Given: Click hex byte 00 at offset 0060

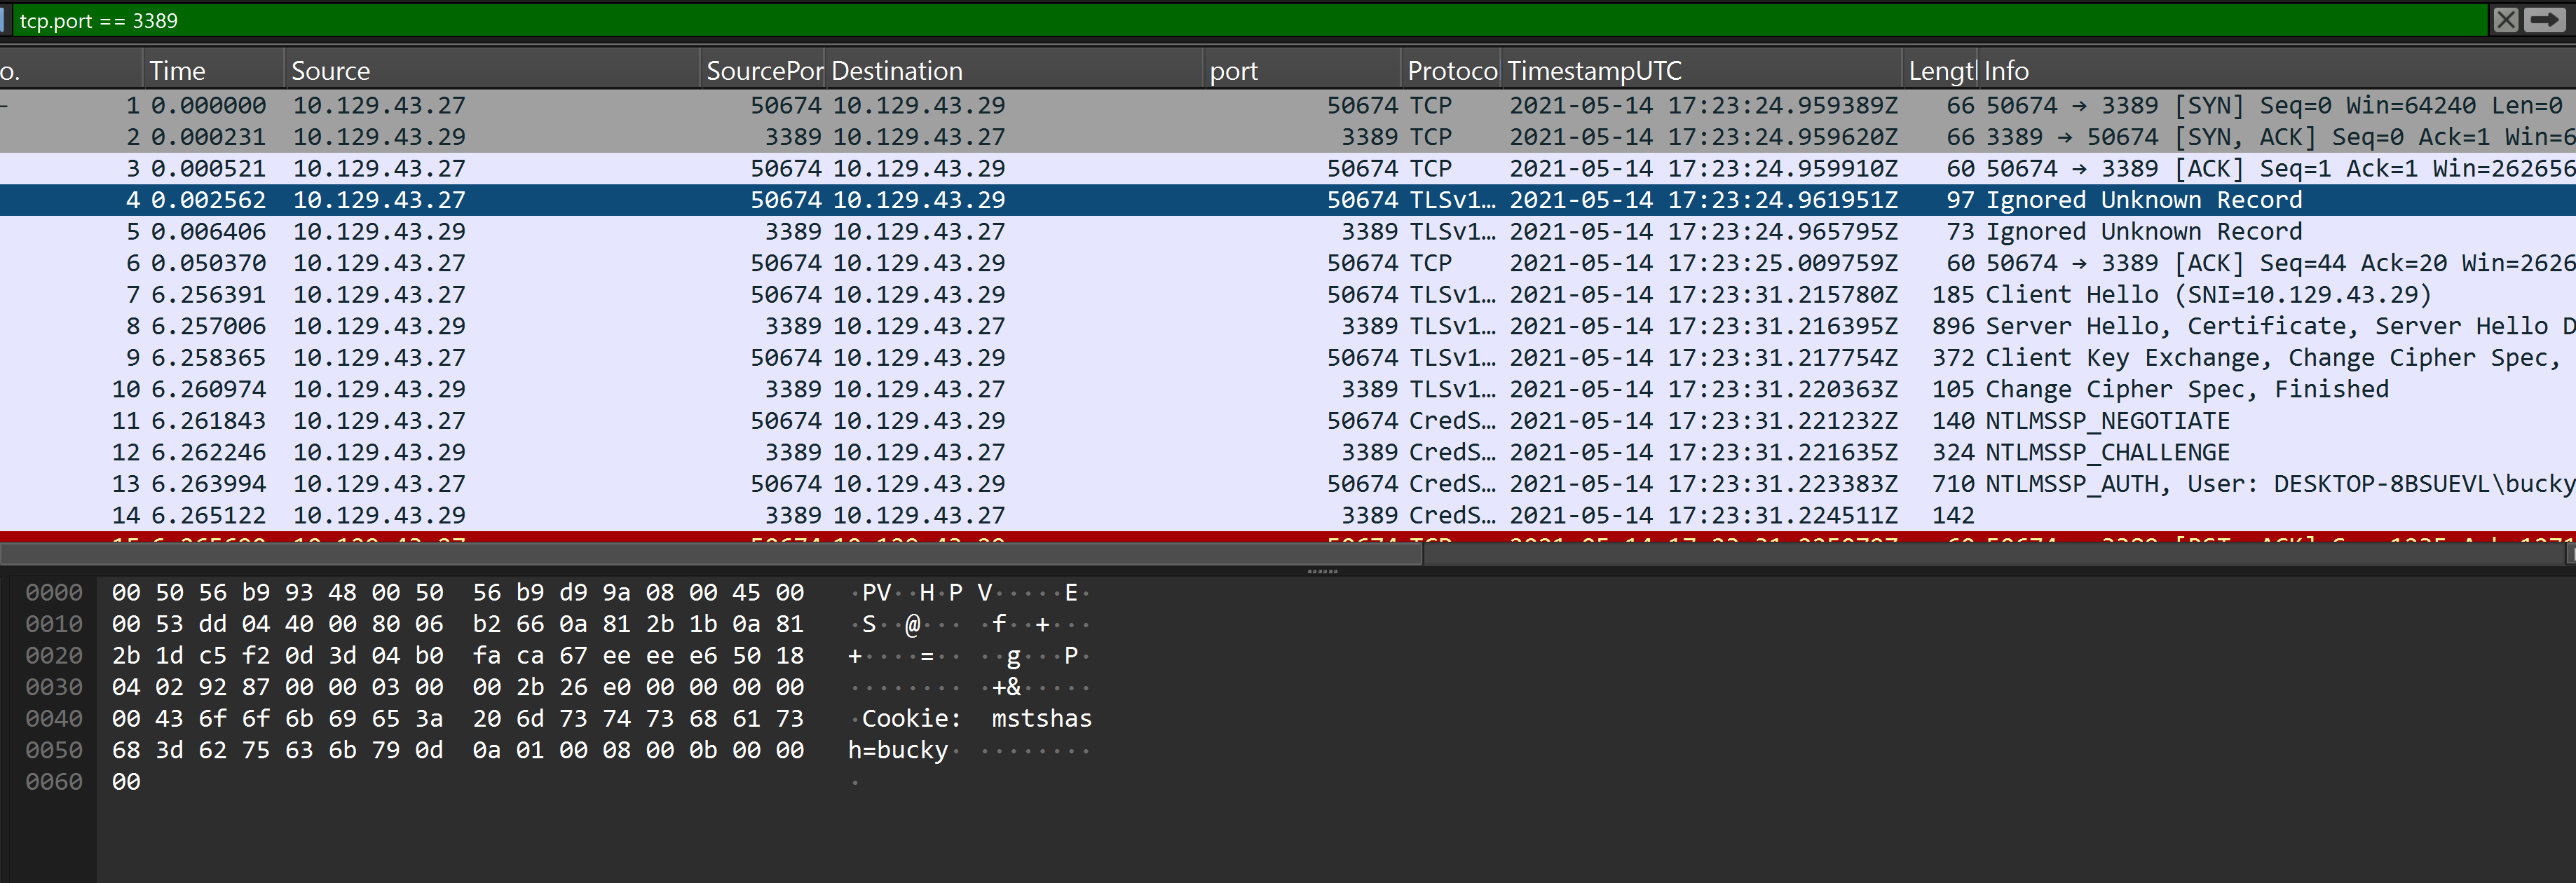Looking at the screenshot, I should [126, 781].
